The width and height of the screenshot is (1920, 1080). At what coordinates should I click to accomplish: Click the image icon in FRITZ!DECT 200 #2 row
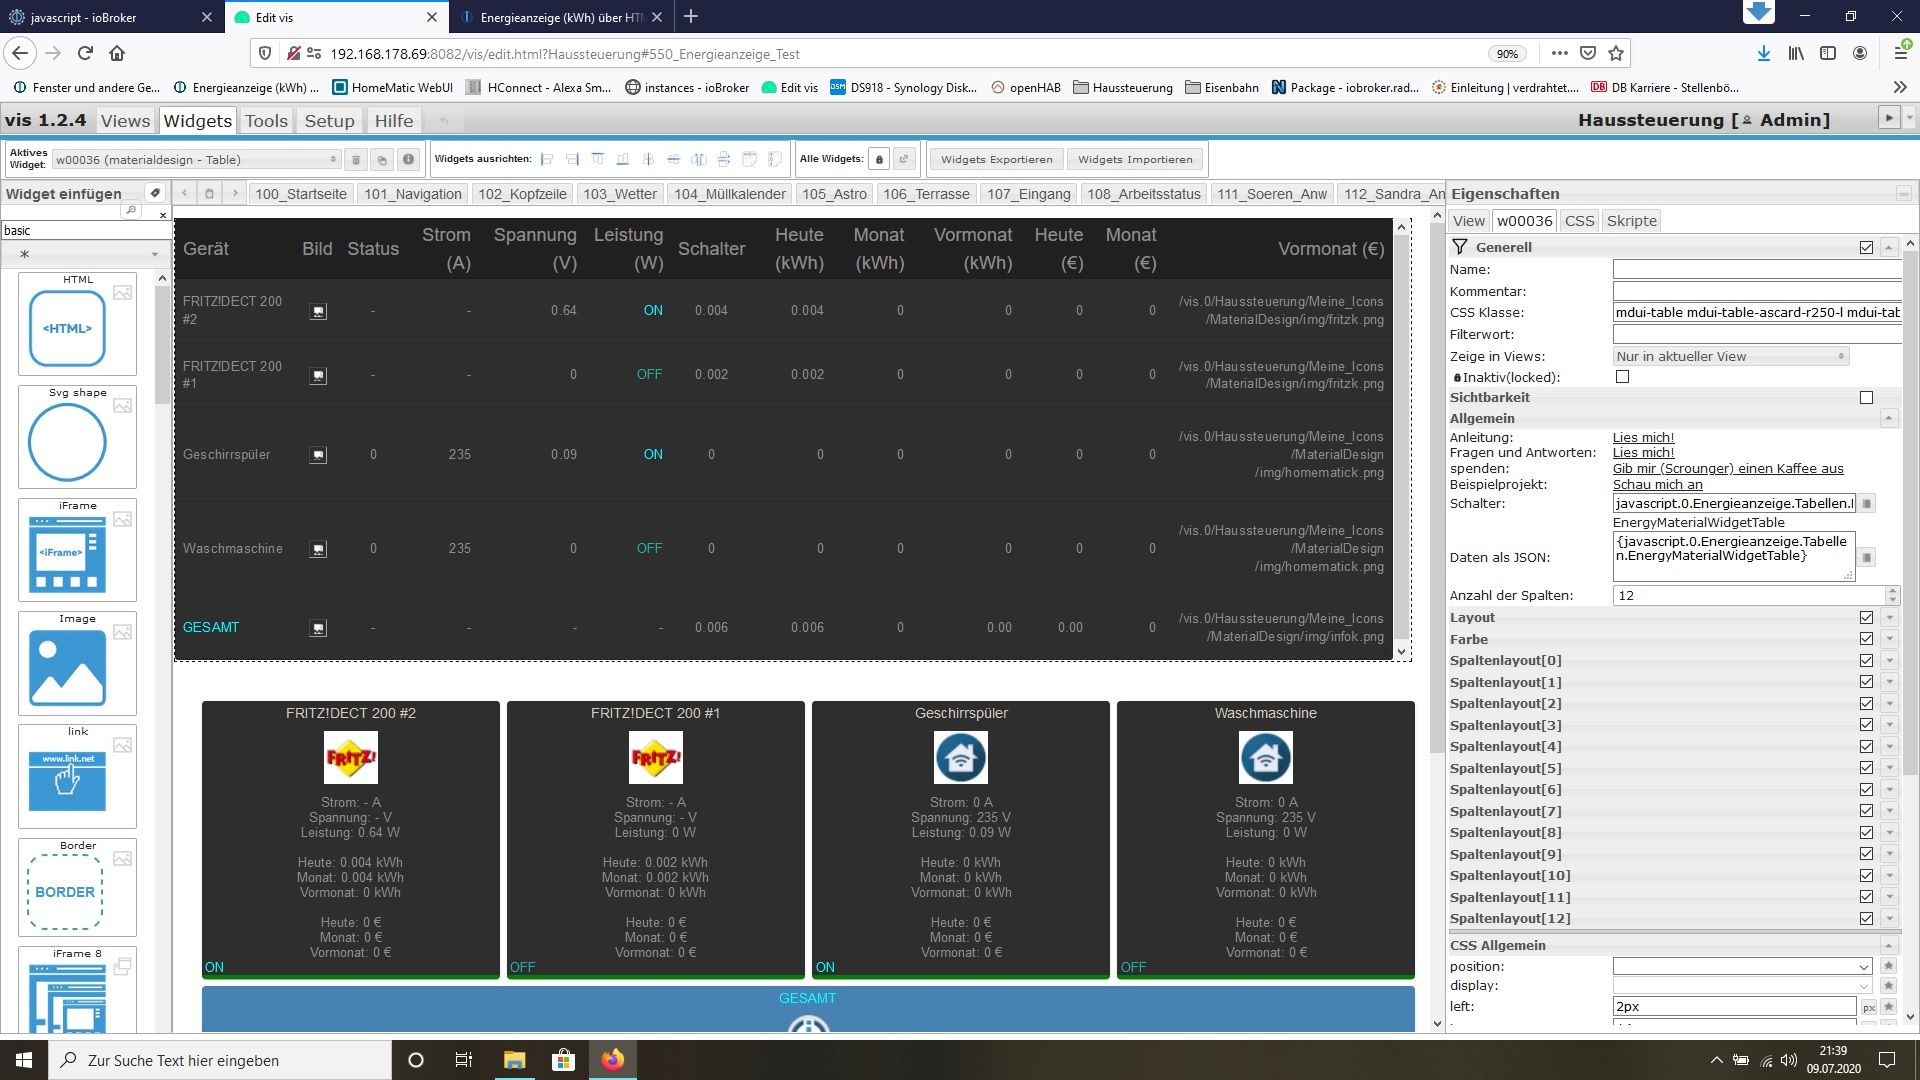click(318, 311)
